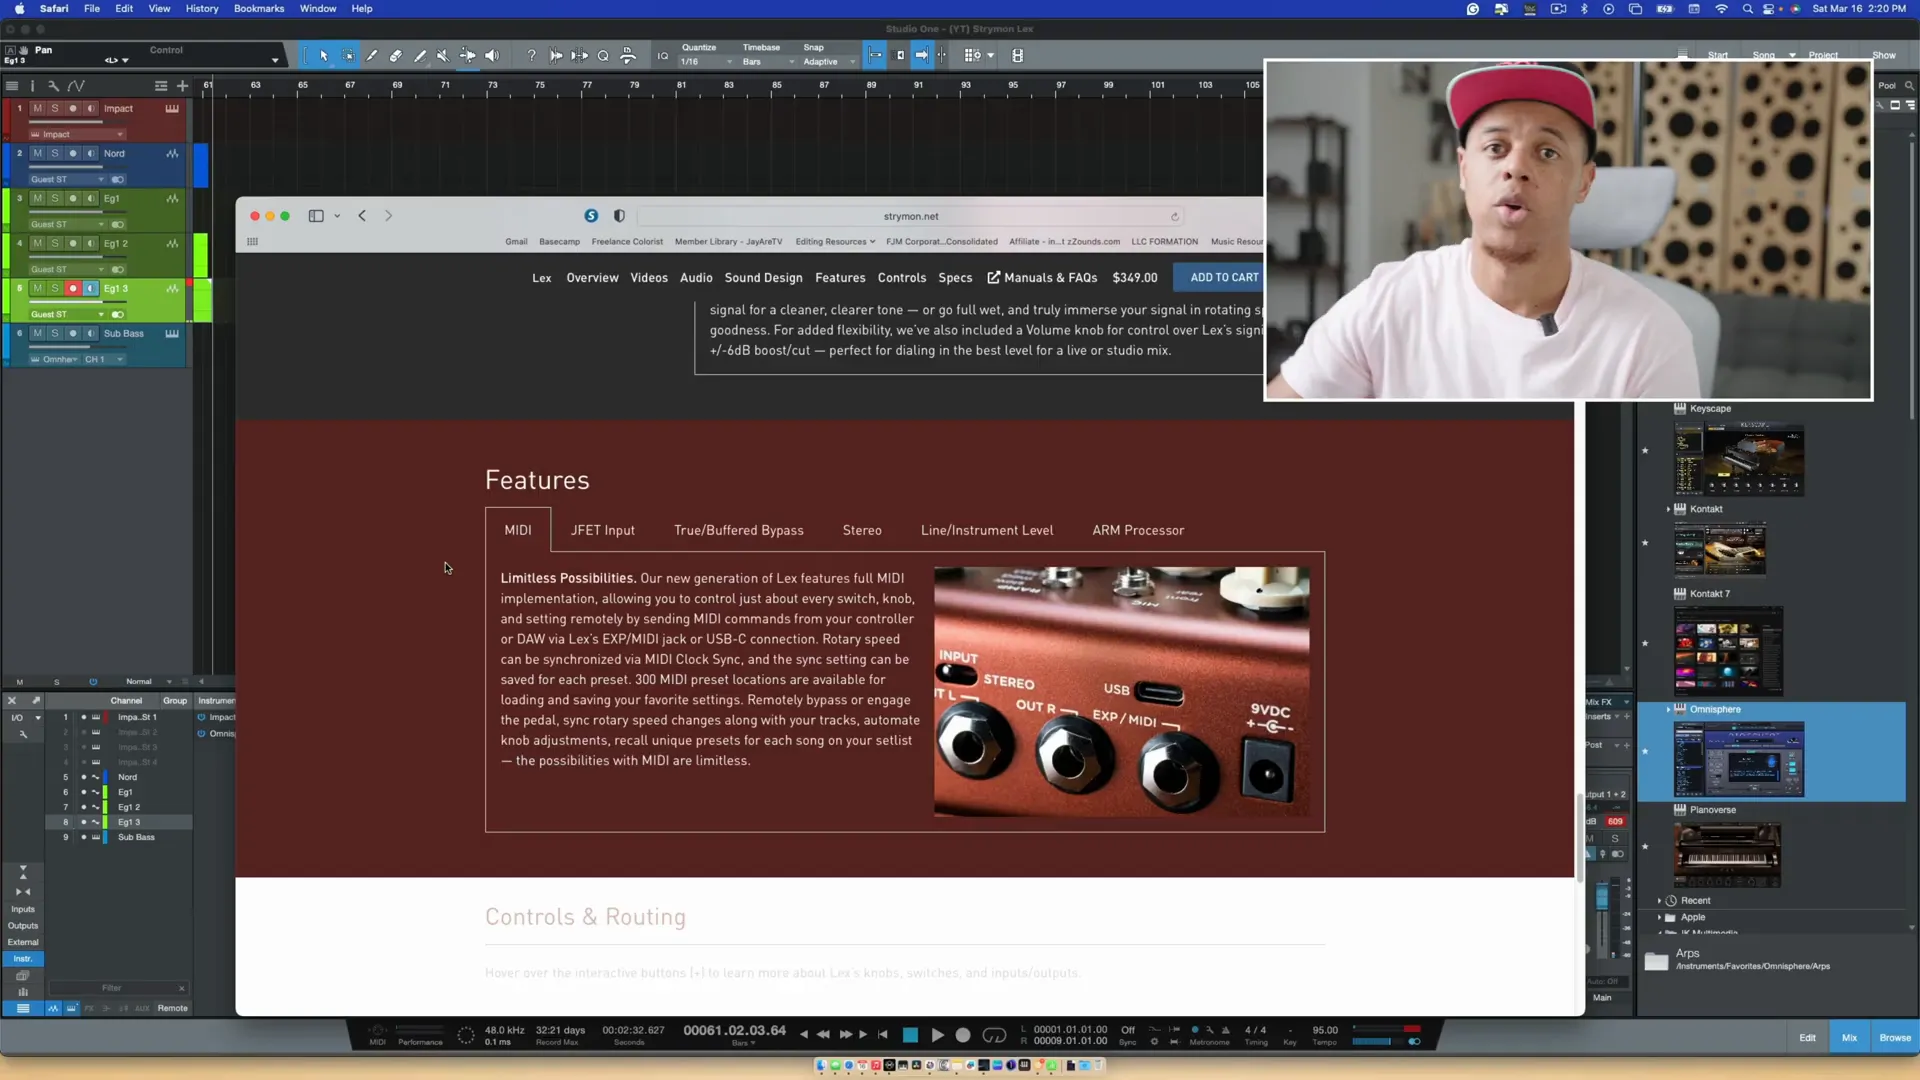Toggle the Impact instrument power button
Viewport: 1920px width, 1080px height.
[201, 717]
